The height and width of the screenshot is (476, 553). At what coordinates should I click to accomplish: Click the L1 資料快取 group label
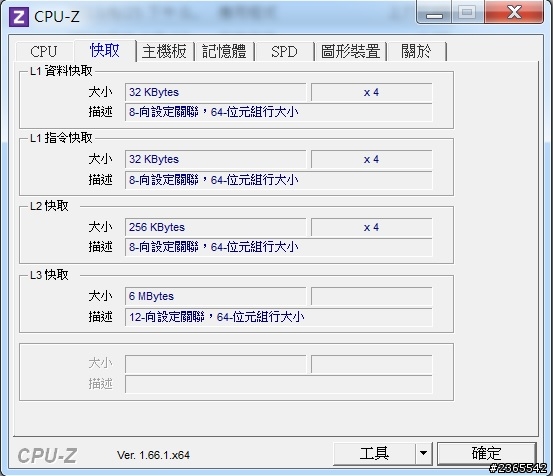[x=61, y=71]
